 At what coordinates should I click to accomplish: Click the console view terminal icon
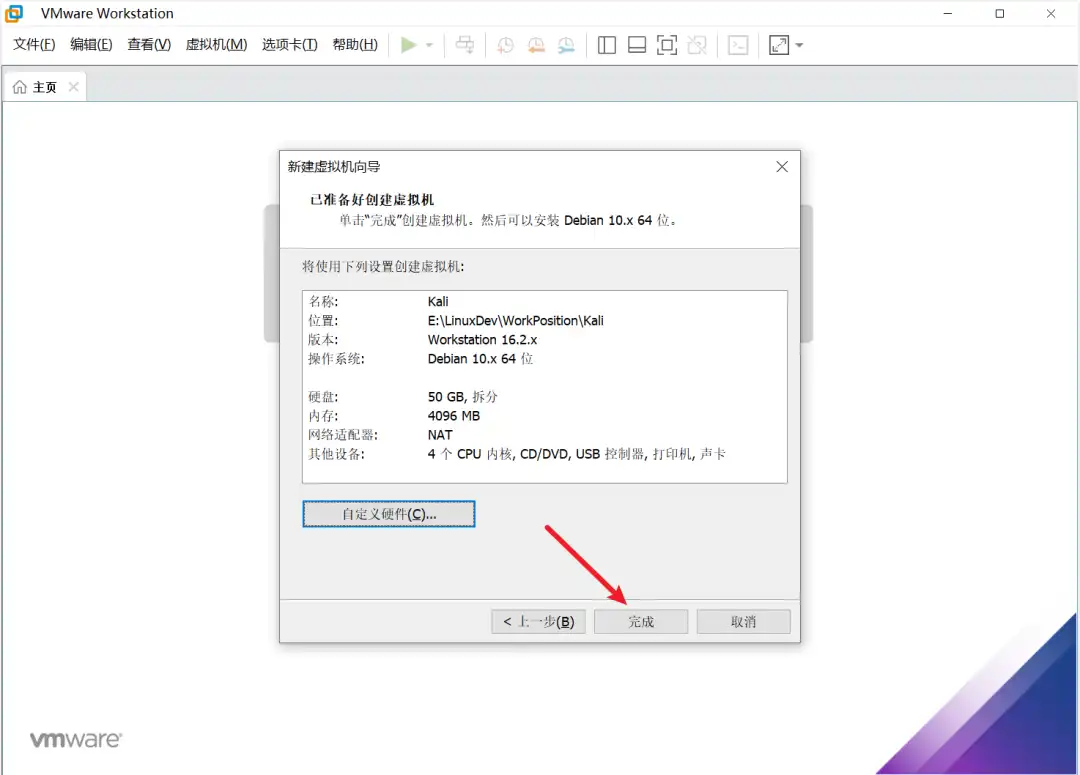738,45
